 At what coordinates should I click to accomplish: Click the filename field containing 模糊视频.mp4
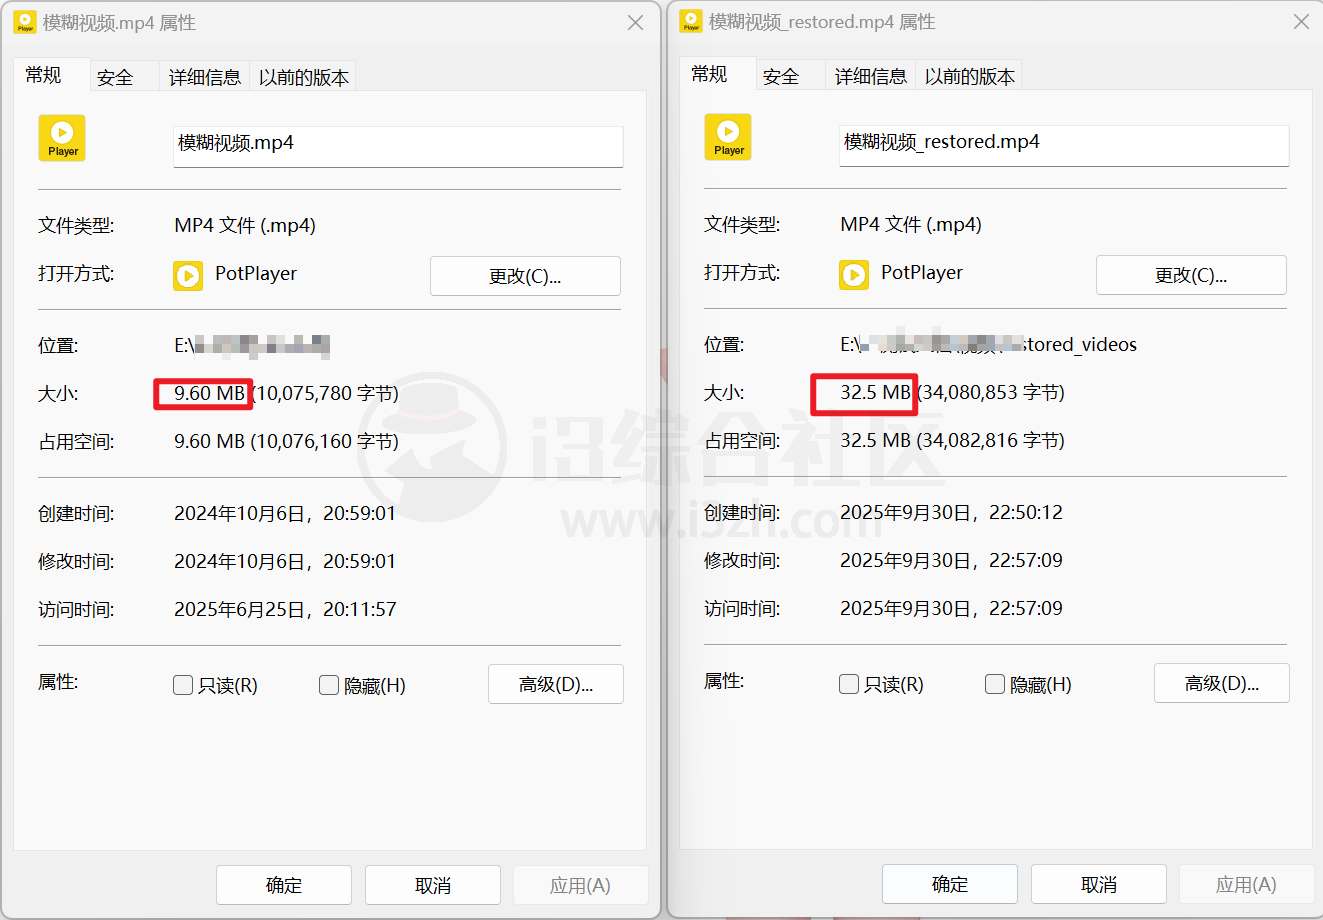click(x=398, y=144)
